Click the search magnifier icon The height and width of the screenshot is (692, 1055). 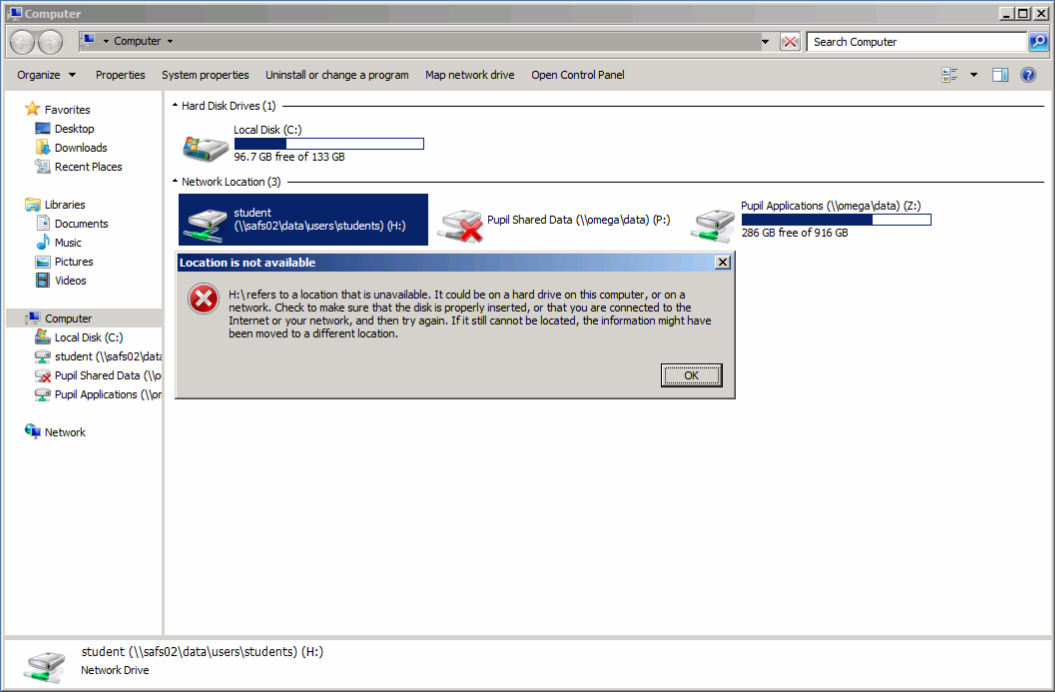[1038, 42]
